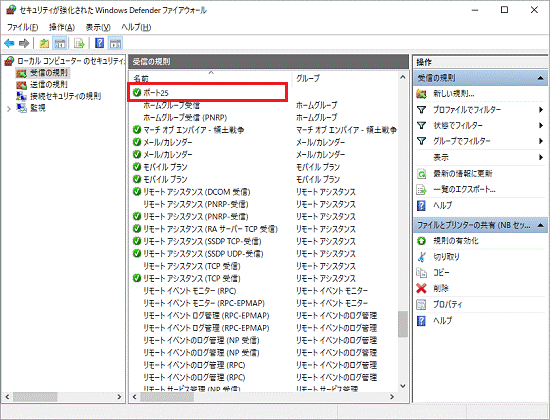The width and height of the screenshot is (550, 420).
Task: Select リモート アシスタンス (DCOM 受信) rule
Action: pyautogui.click(x=196, y=192)
